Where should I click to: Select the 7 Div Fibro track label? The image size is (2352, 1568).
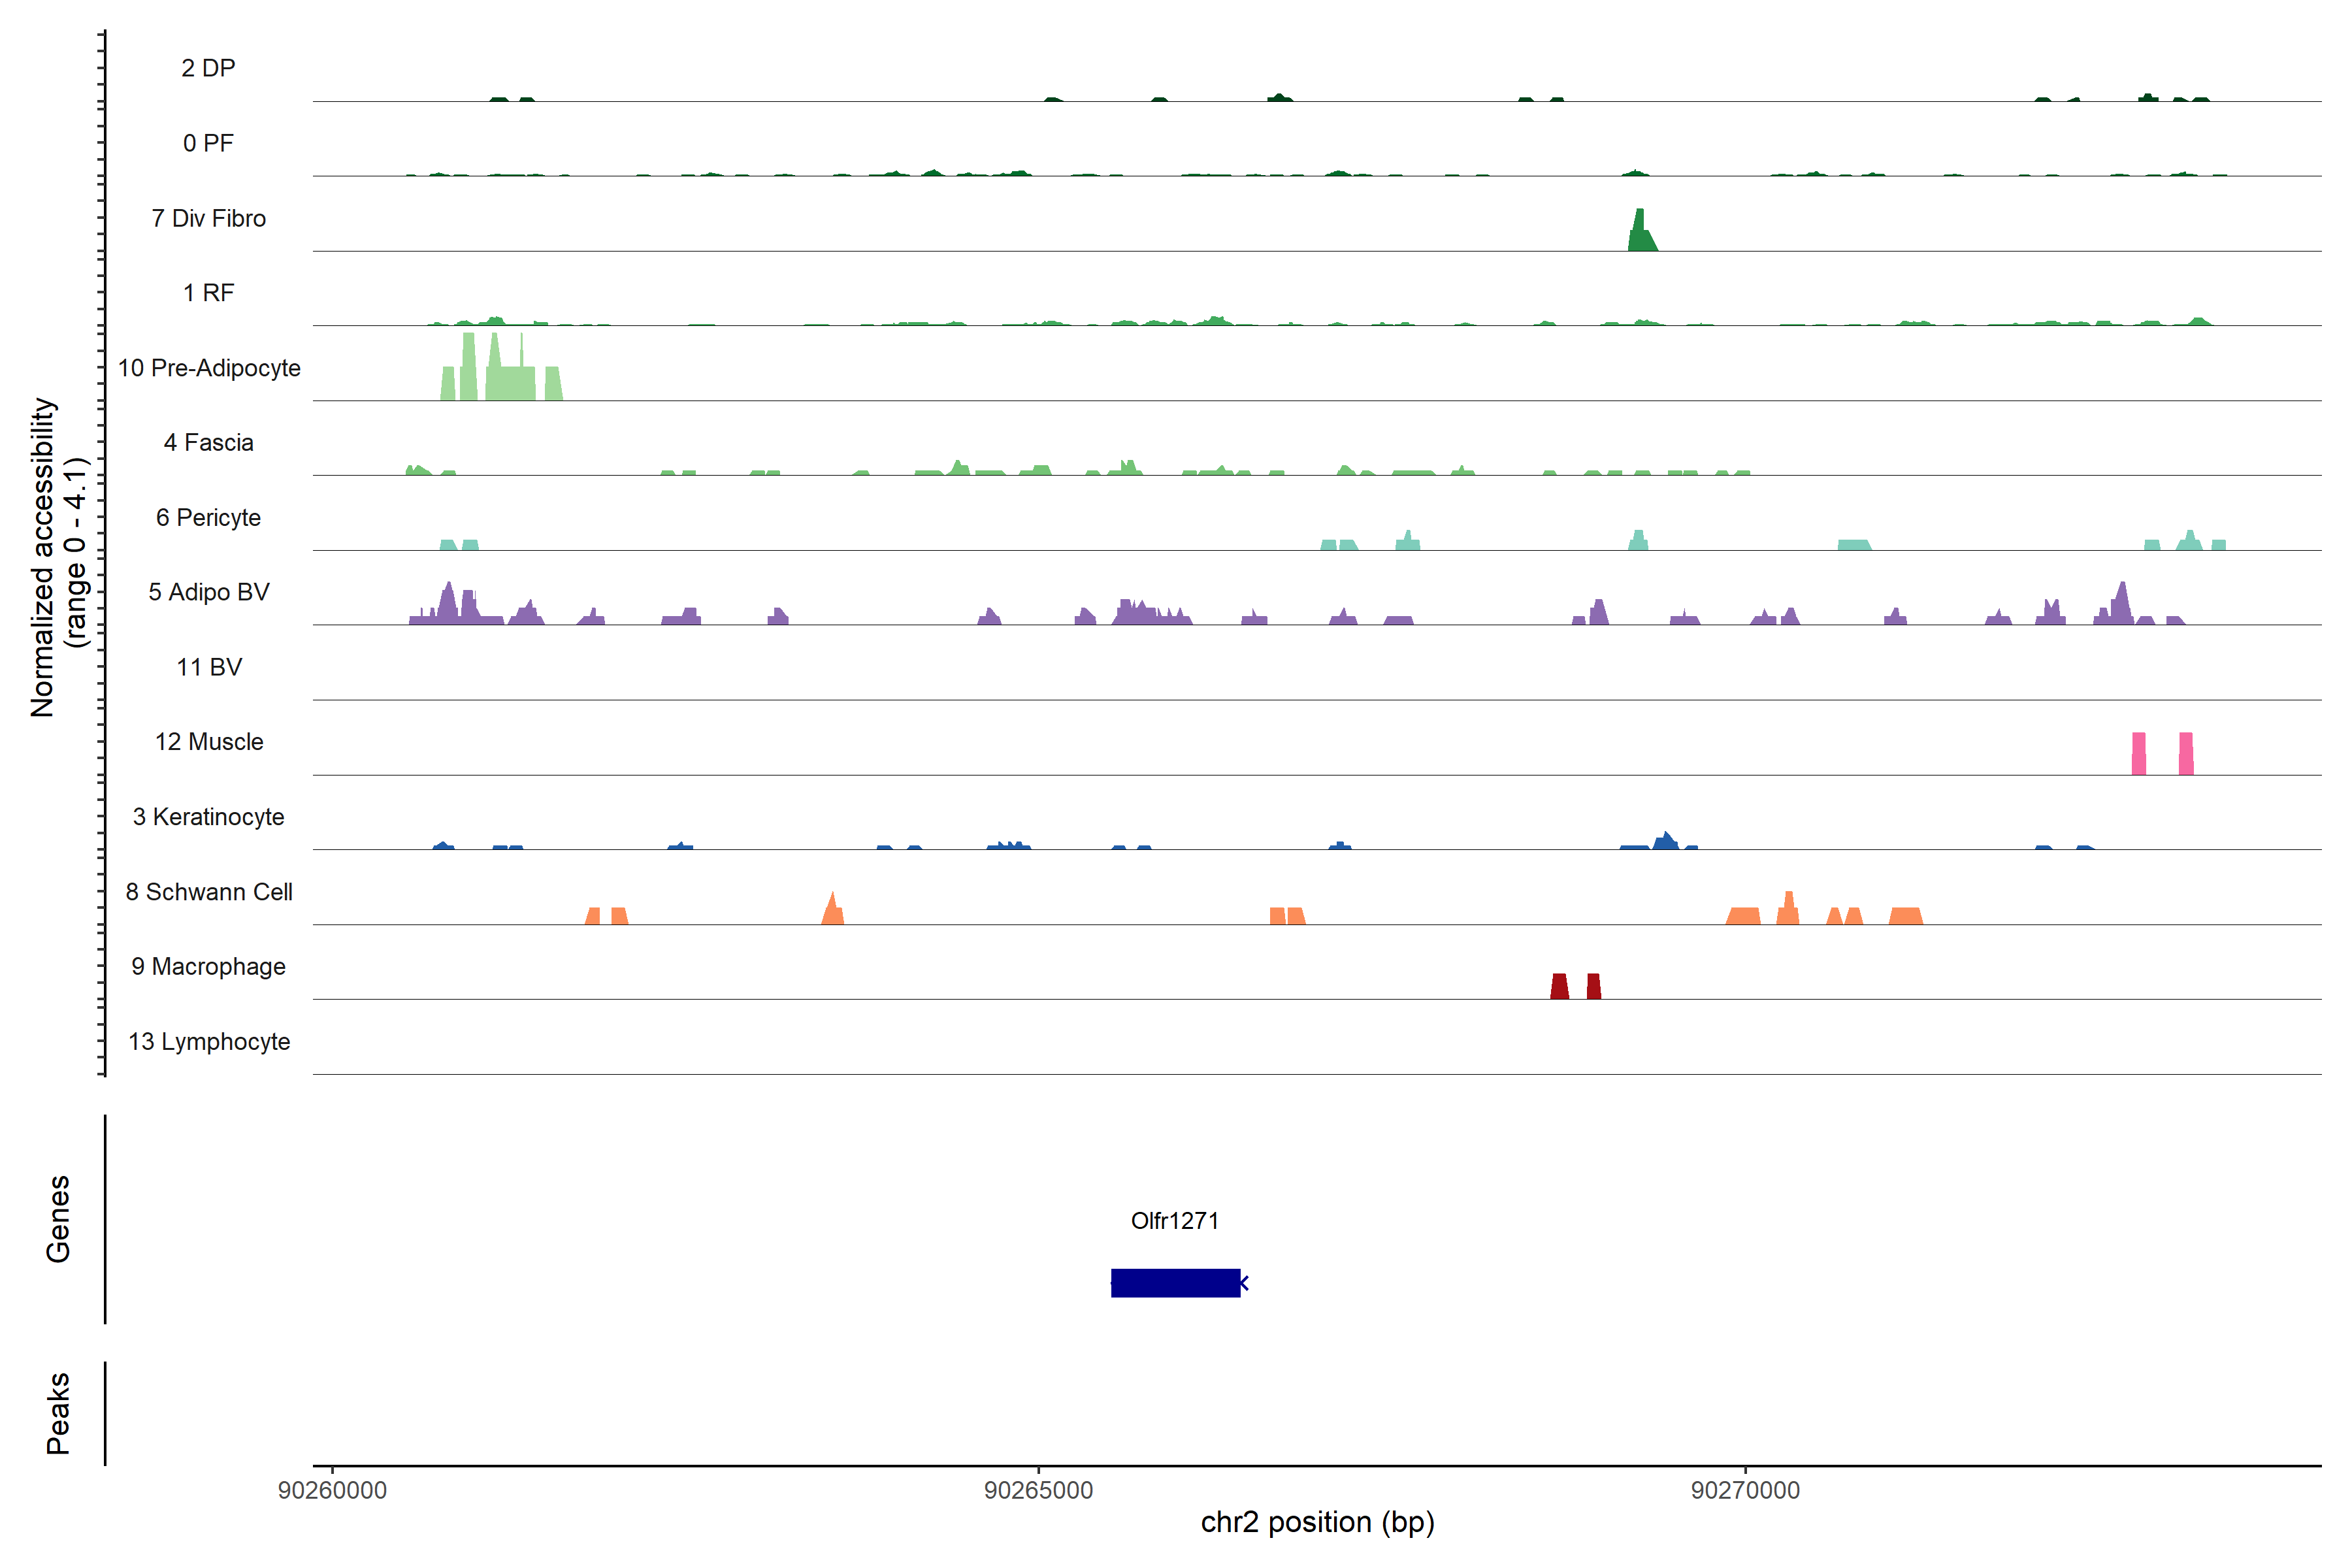coord(208,218)
